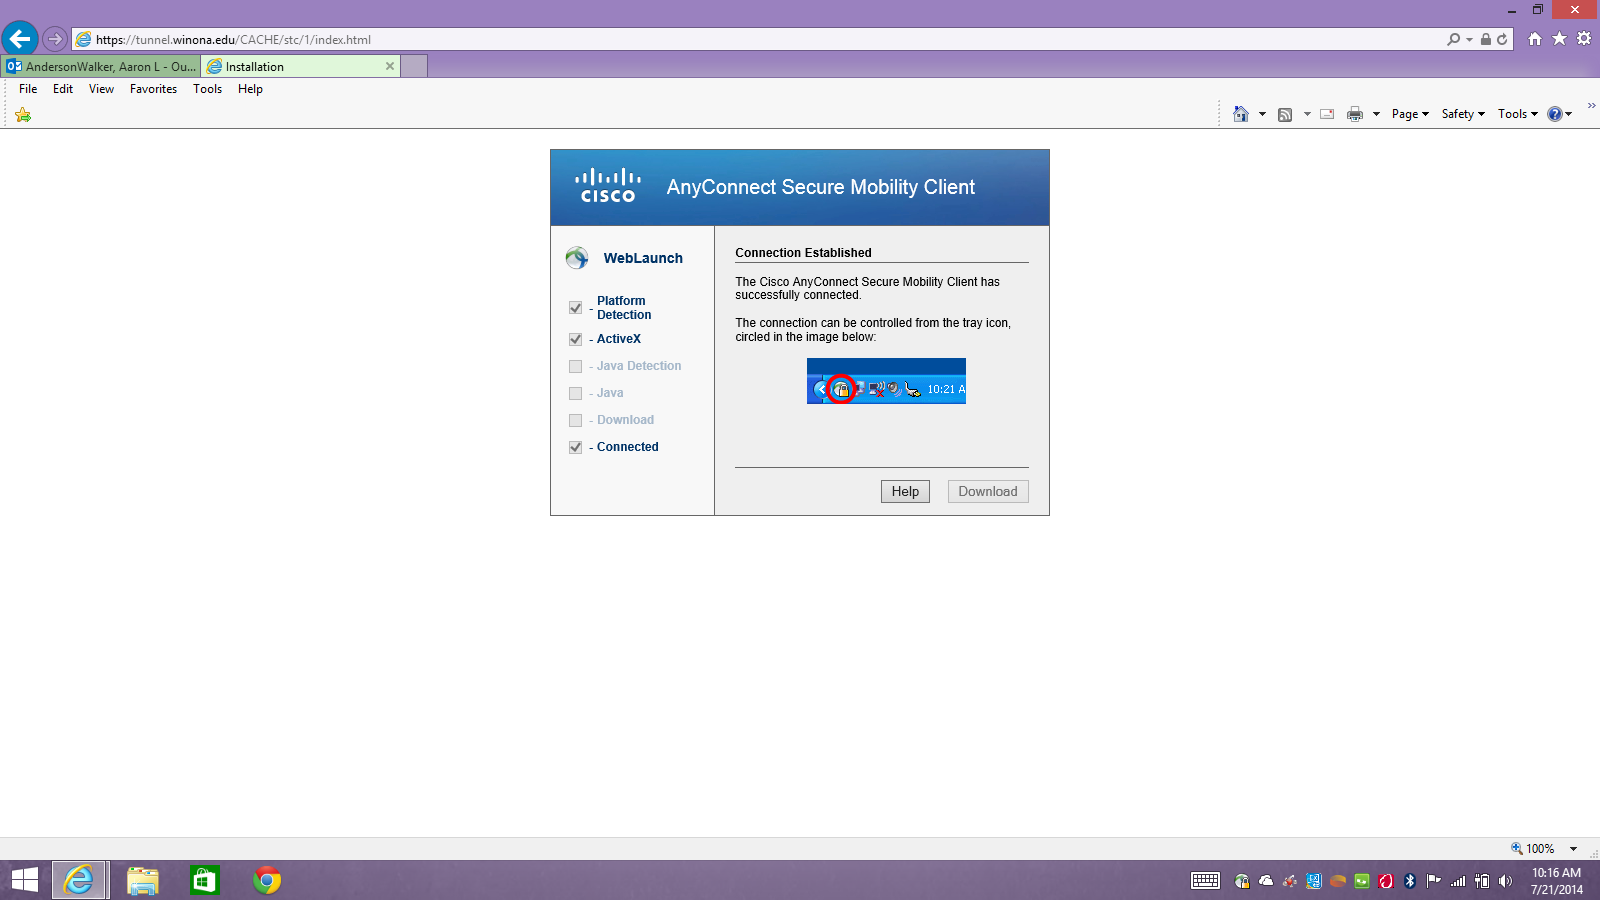Expand the Page dropdown in the command bar
1600x900 pixels.
point(1410,114)
